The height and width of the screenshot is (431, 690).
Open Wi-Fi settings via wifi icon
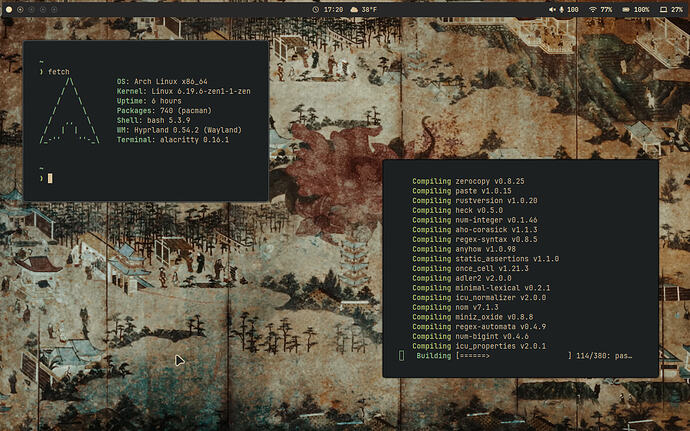tap(593, 9)
